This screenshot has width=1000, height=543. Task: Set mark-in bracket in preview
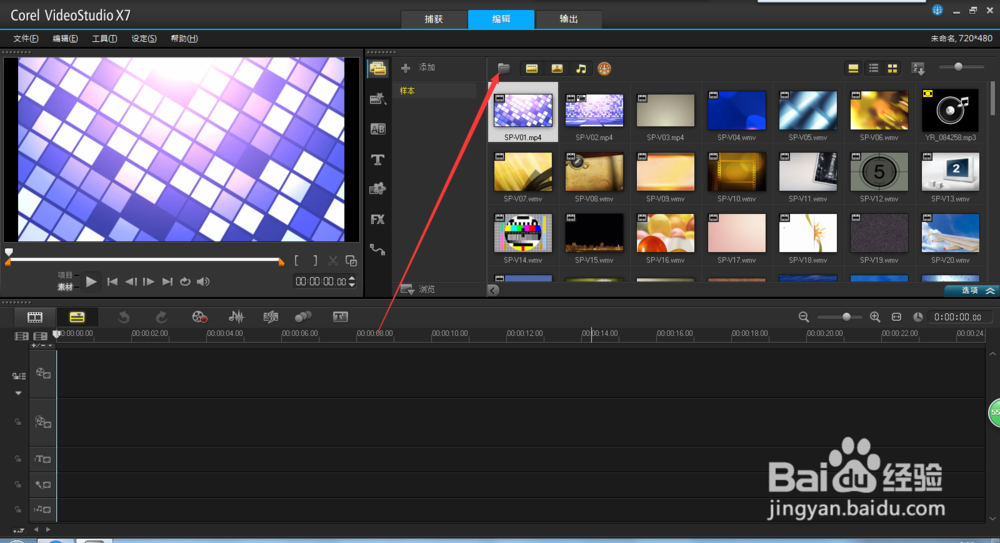[x=297, y=261]
